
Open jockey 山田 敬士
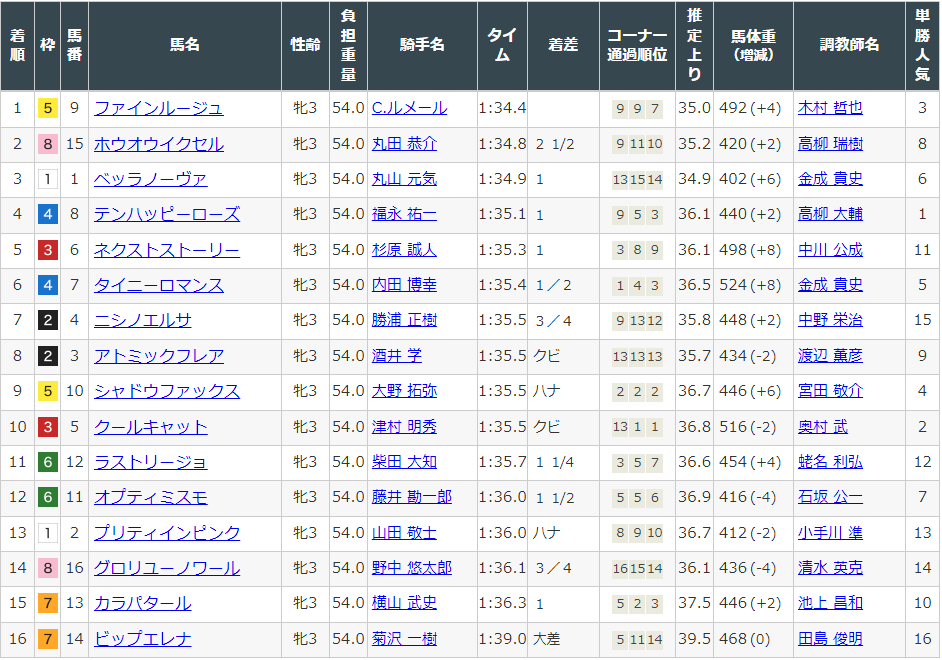(x=404, y=533)
